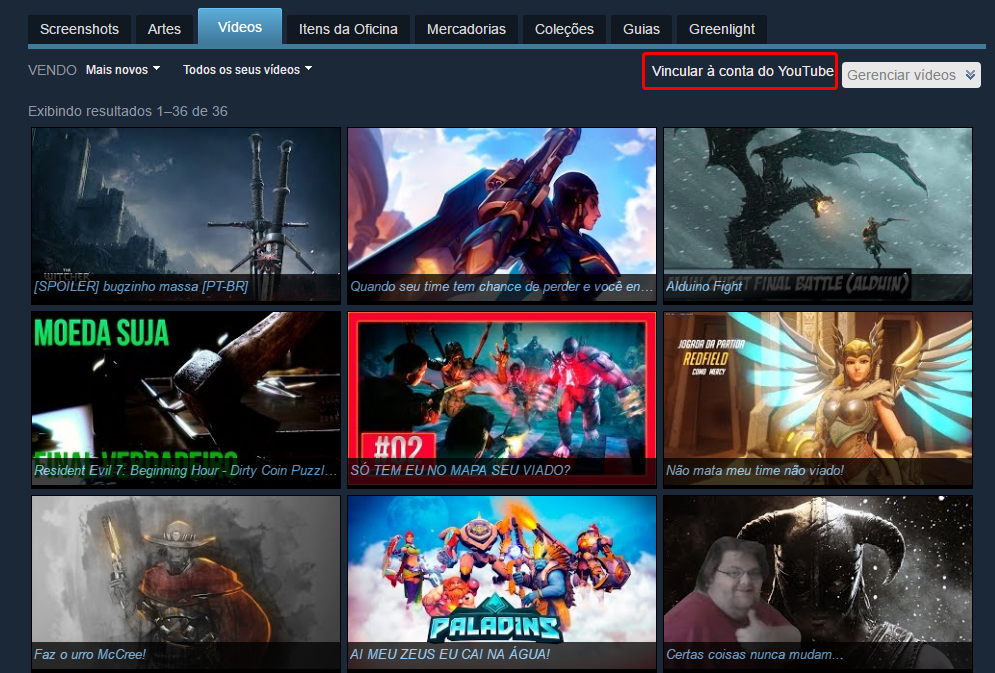Switch to the Guias tab

pos(642,29)
